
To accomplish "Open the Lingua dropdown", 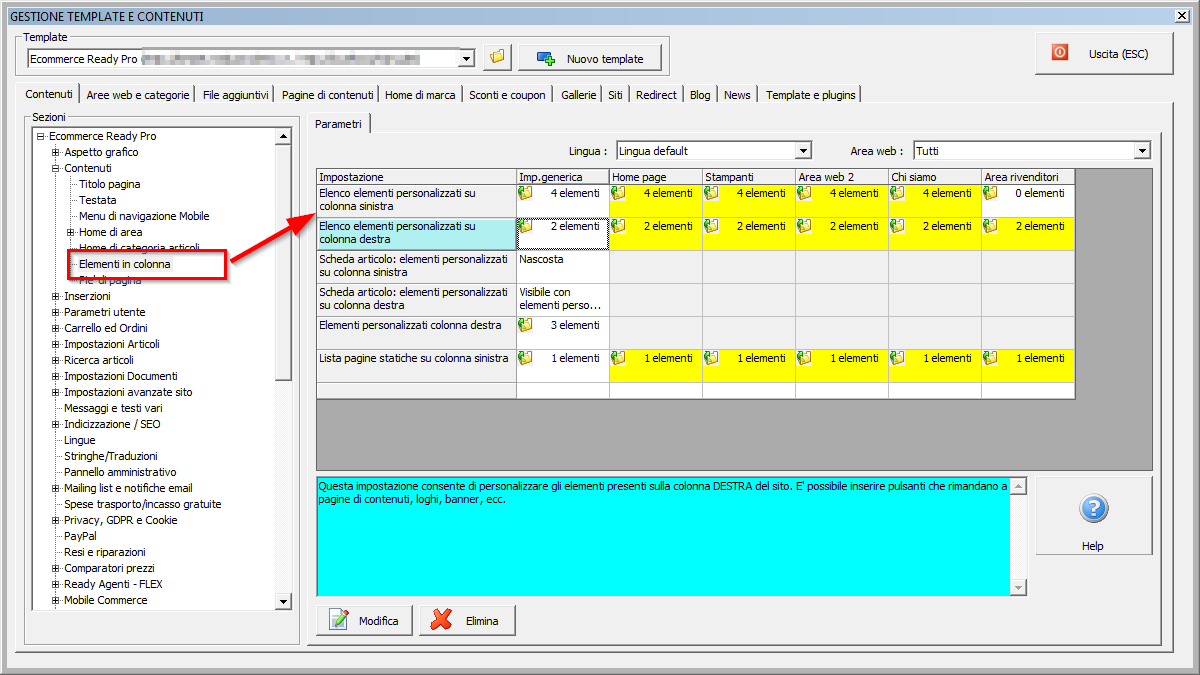I will [803, 151].
